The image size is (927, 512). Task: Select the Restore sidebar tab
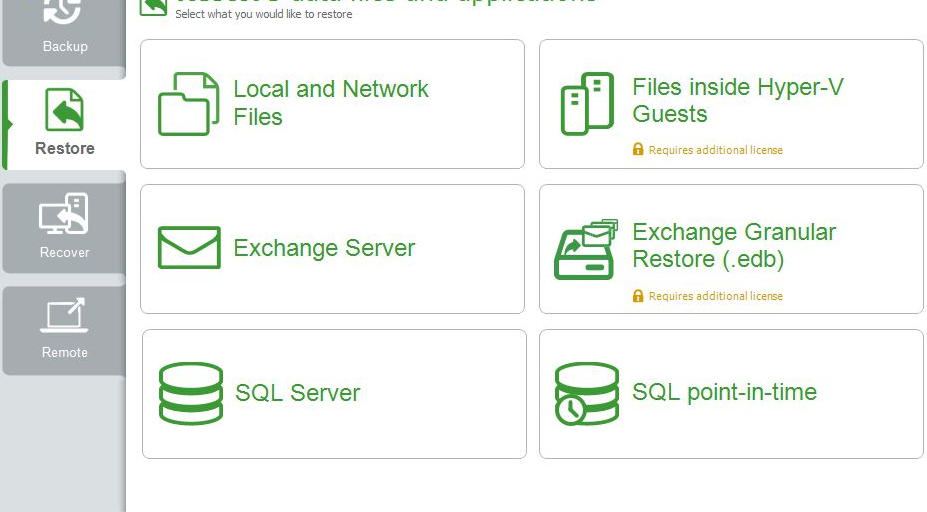tap(64, 125)
